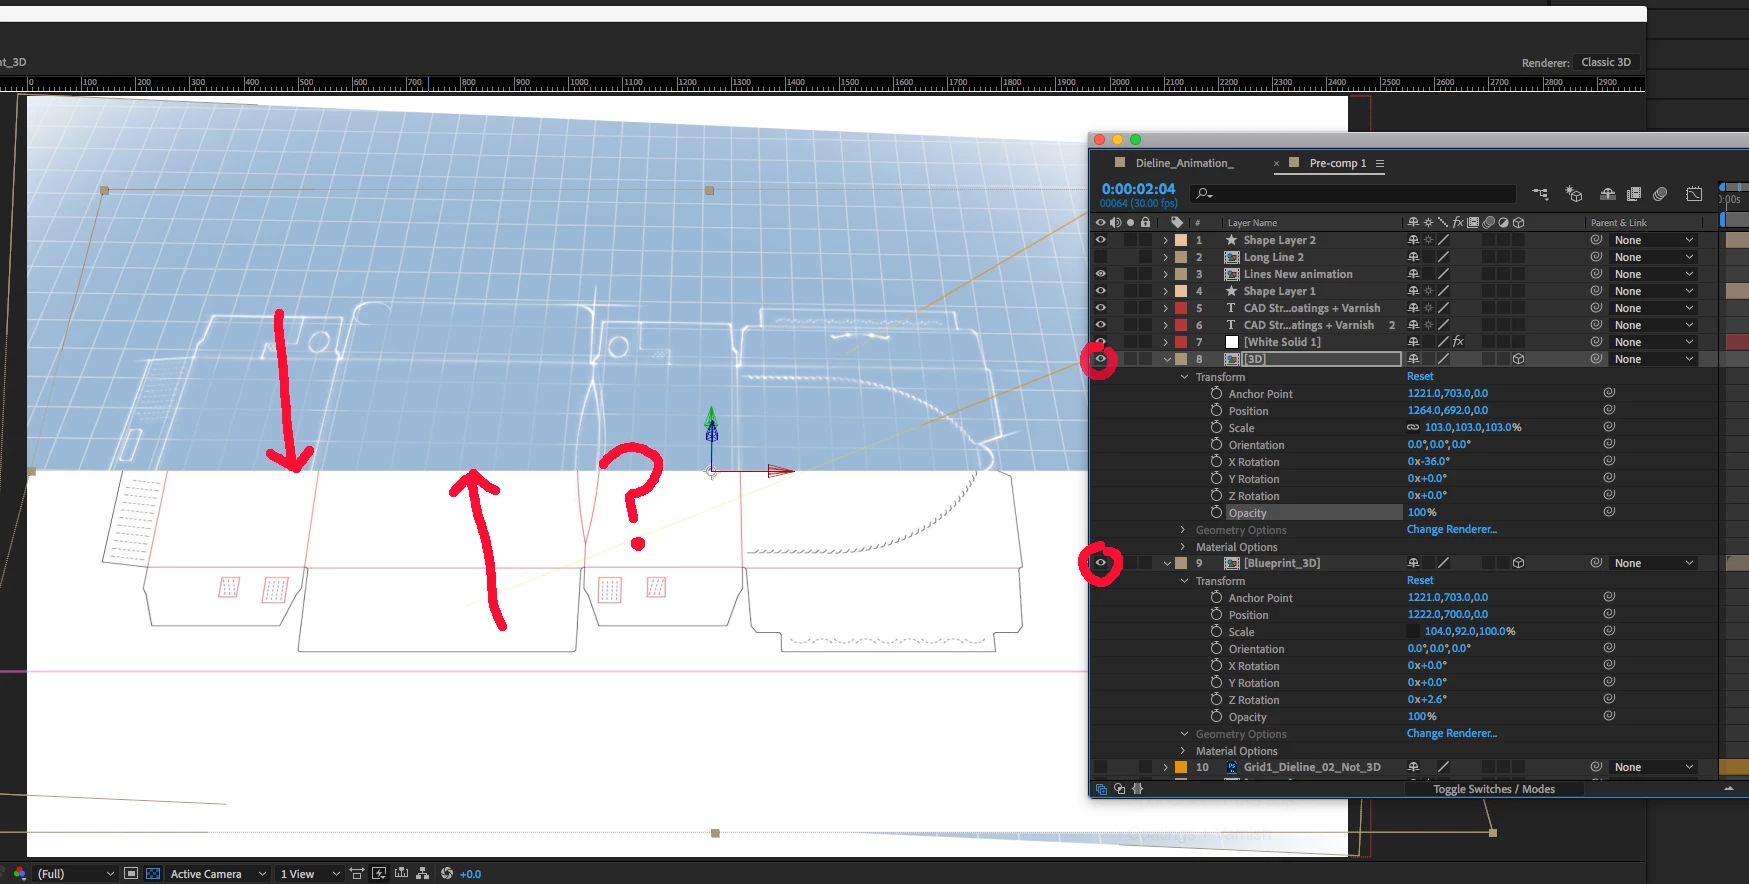
Task: Click the orange label of layer 10
Action: coord(1181,767)
